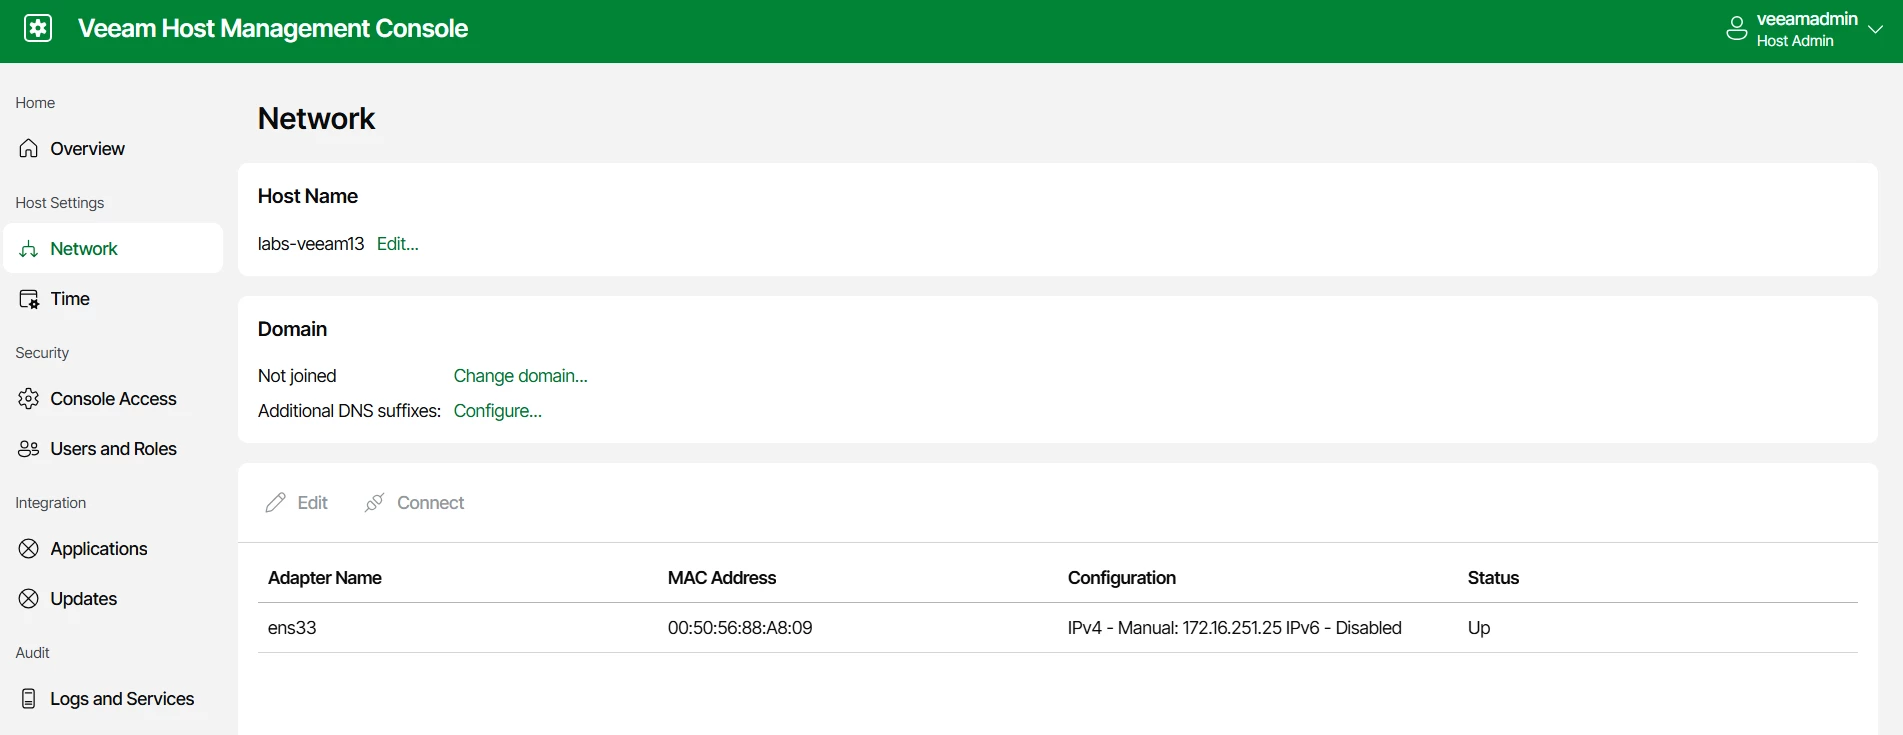1903x735 pixels.
Task: Click the Host Admin role text
Action: click(x=1795, y=41)
